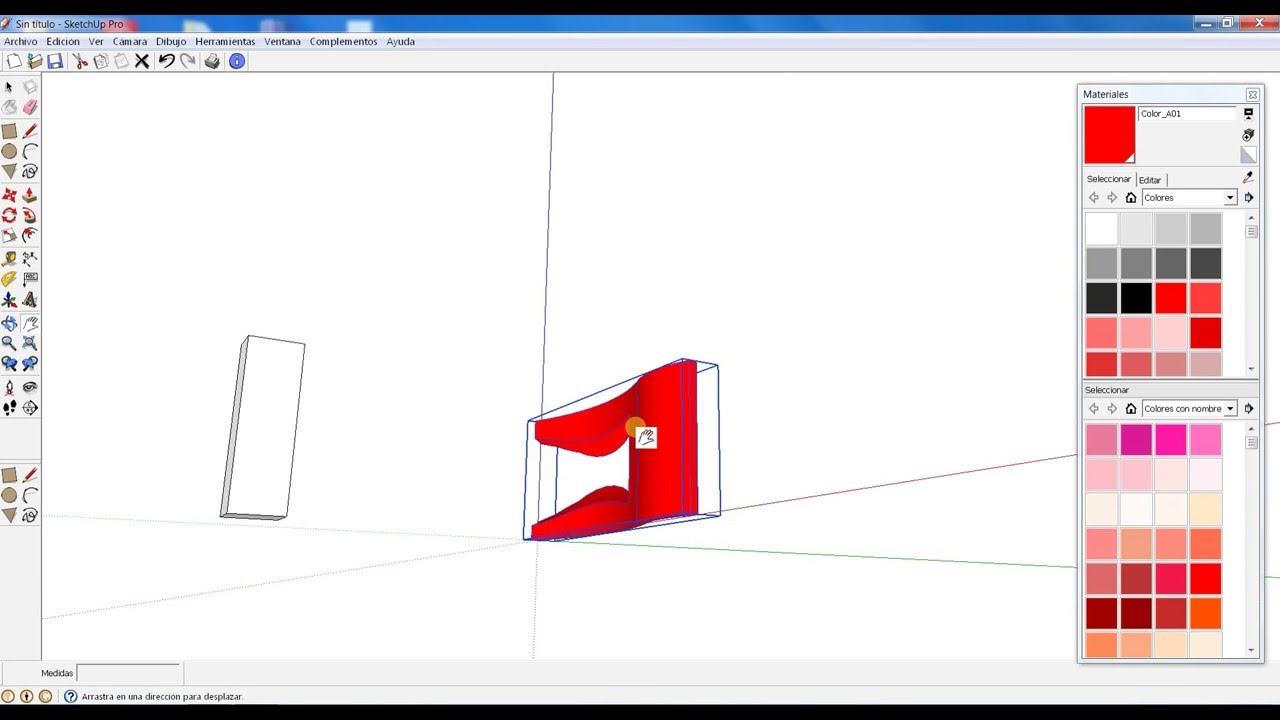Open the Cámara menu
Screen dimensions: 1280x720
[130, 41]
